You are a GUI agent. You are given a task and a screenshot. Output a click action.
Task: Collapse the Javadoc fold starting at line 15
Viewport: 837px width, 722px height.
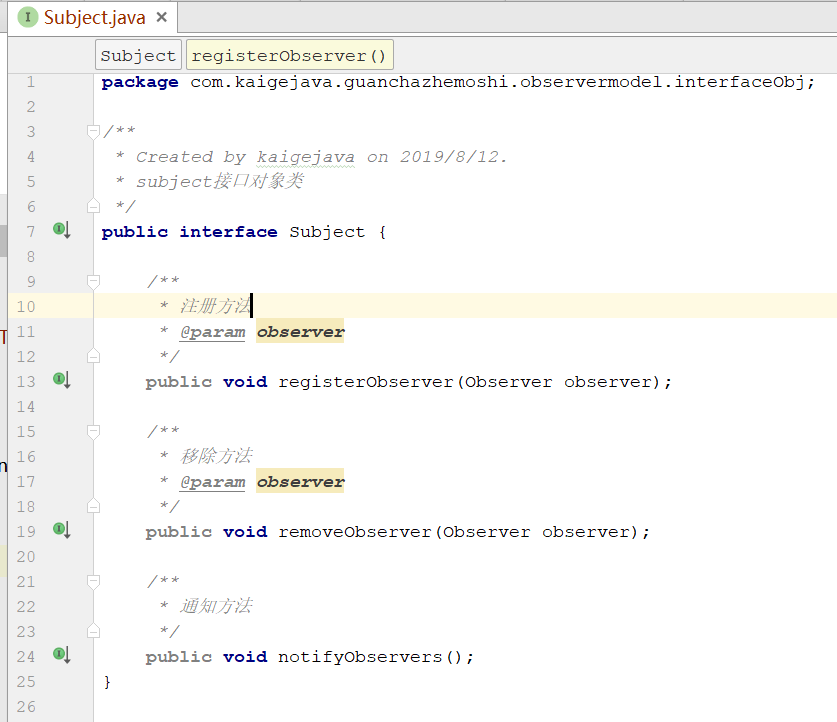[93, 431]
